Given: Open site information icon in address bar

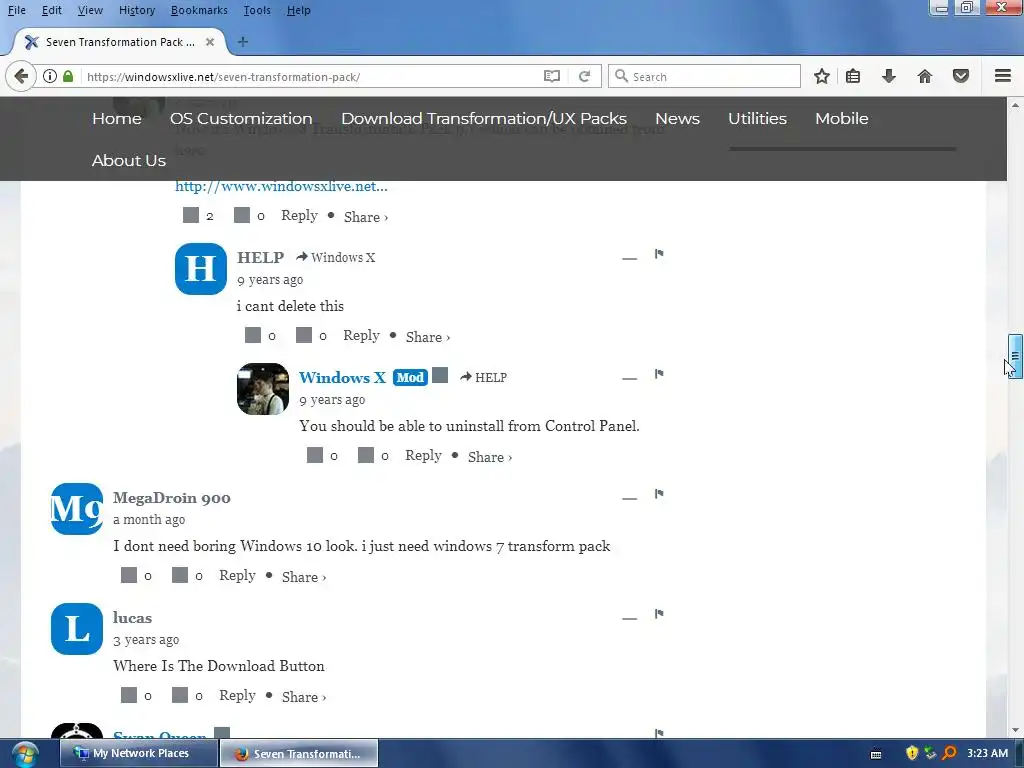Looking at the screenshot, I should coord(50,76).
